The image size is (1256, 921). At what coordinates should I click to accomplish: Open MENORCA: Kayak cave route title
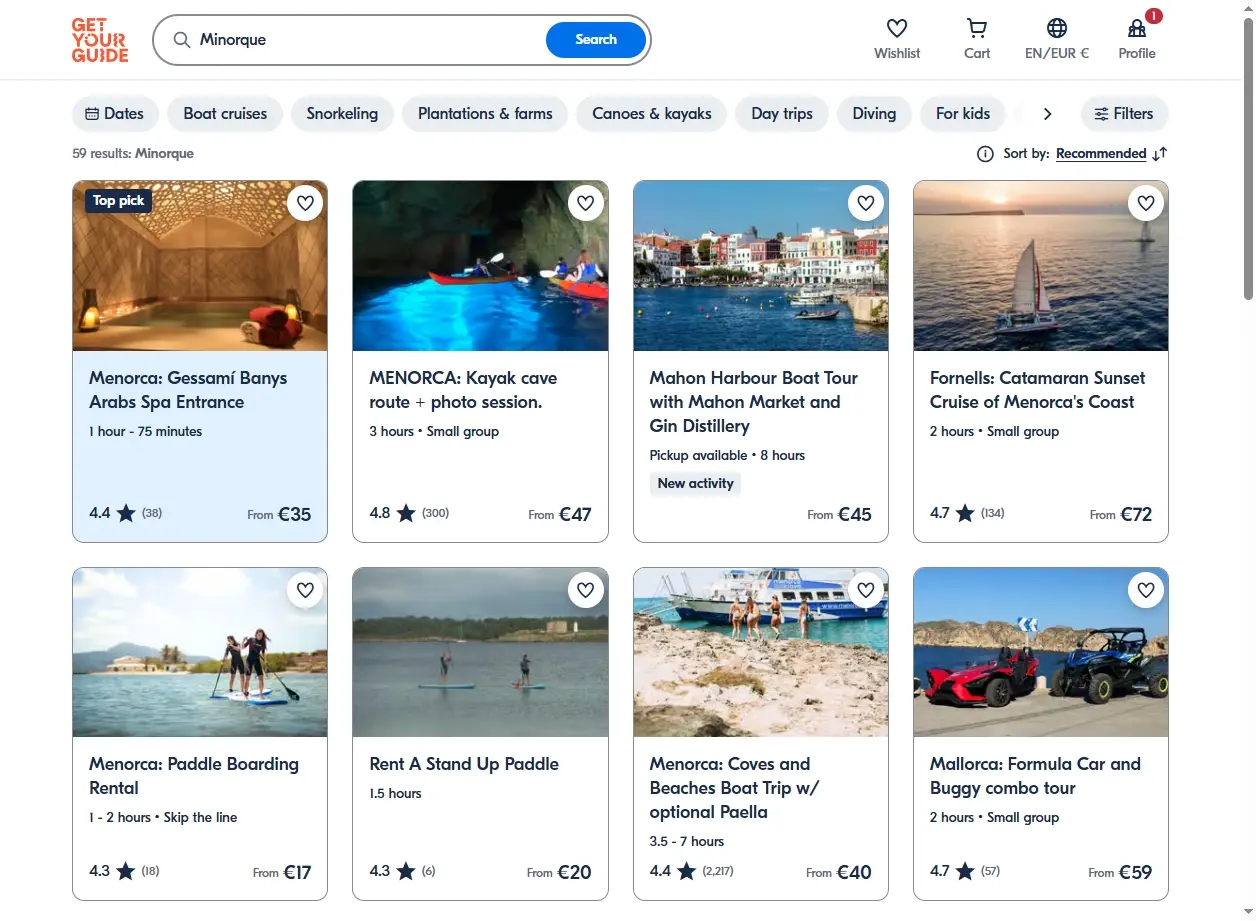[x=463, y=390]
